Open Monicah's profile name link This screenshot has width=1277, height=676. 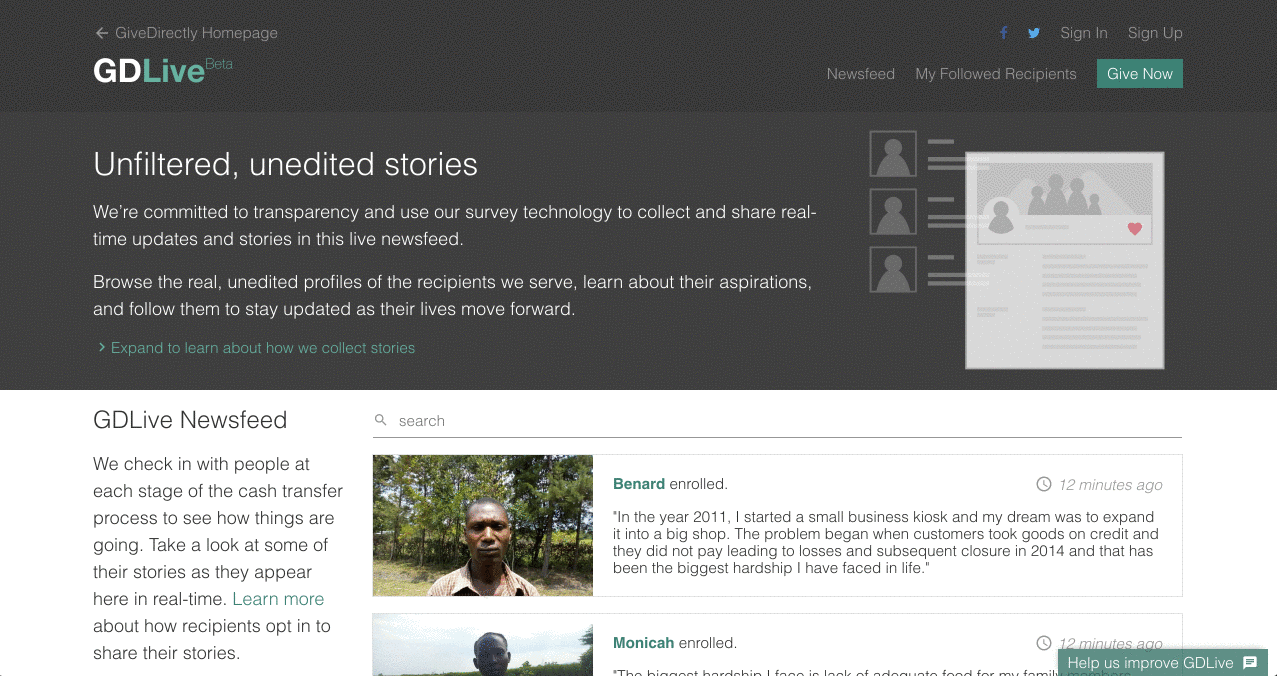click(x=644, y=643)
